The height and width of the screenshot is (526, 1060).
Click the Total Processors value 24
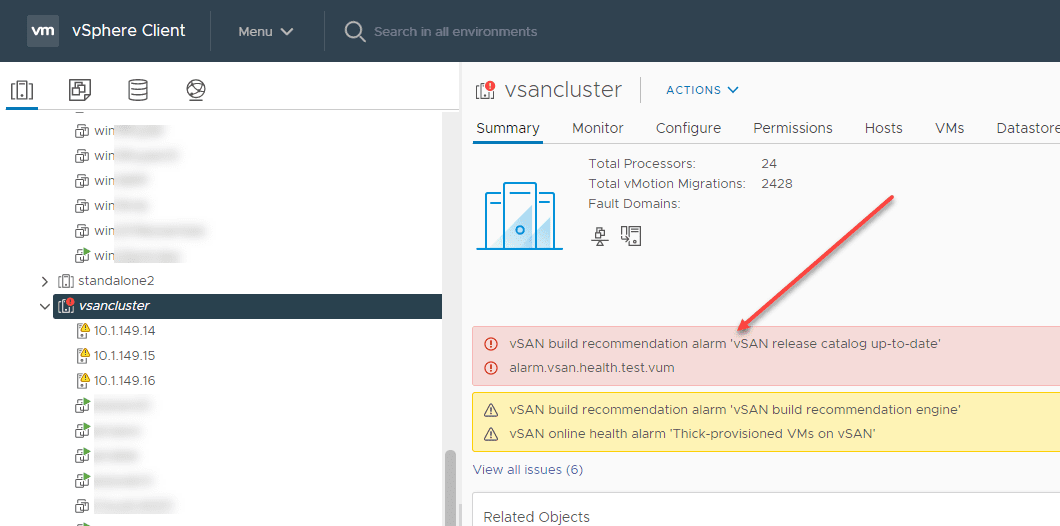769,164
